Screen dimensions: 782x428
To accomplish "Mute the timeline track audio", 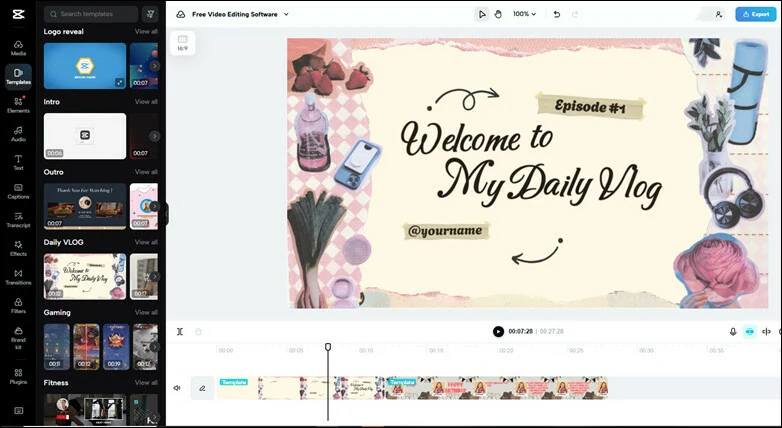I will coord(177,388).
